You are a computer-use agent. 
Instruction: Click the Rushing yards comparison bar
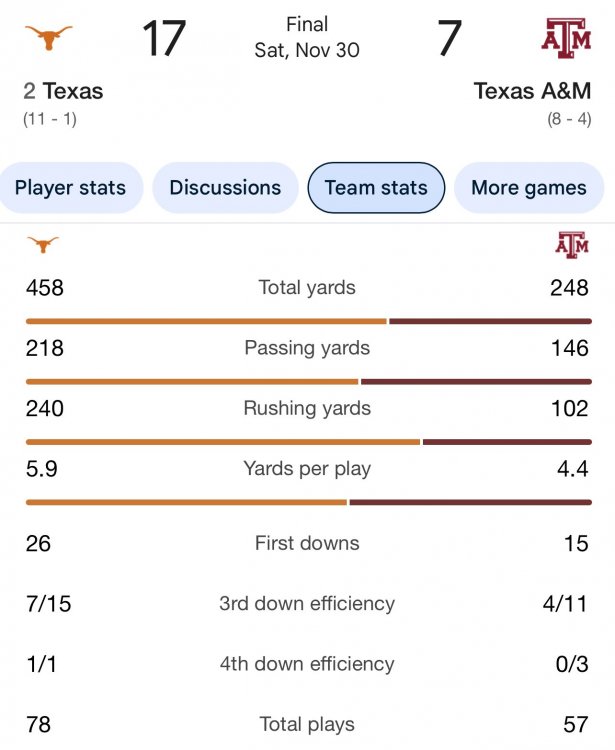(x=308, y=441)
